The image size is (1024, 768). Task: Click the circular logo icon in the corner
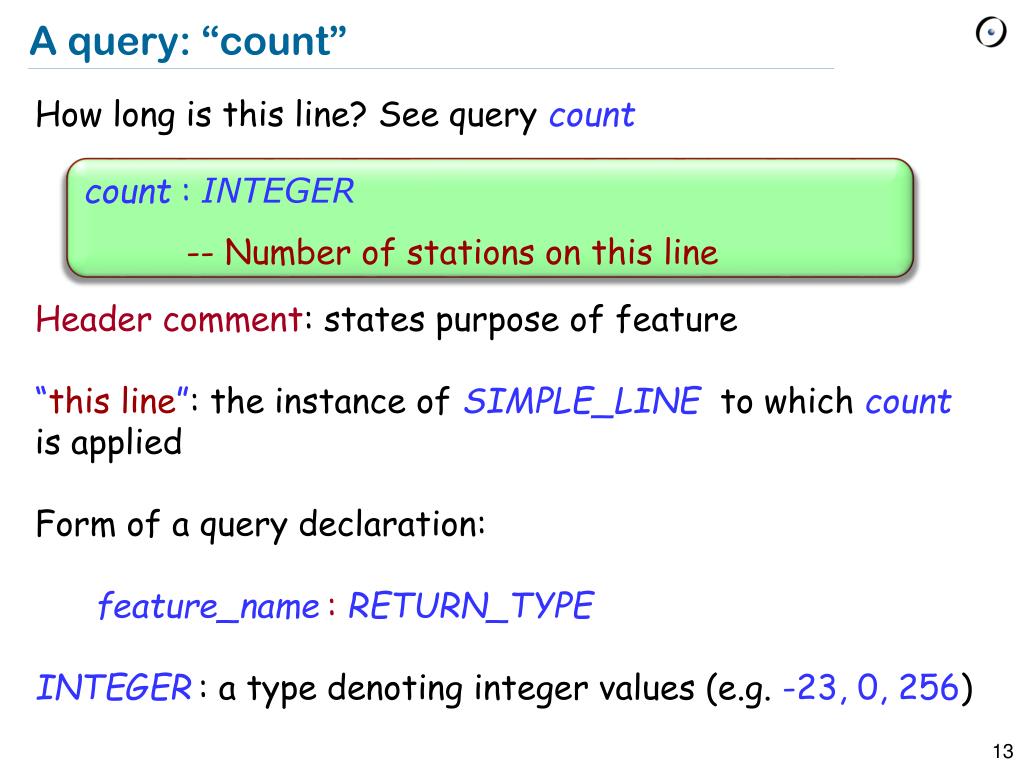click(991, 32)
